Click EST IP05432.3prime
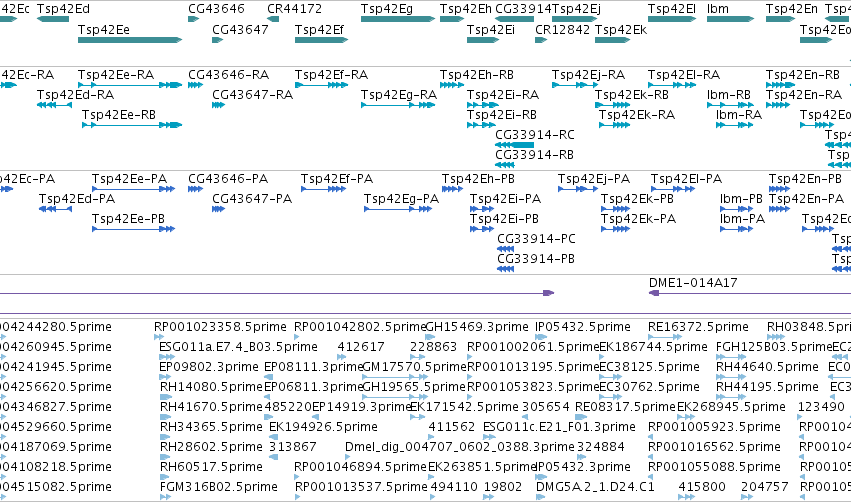851x502 pixels. point(583,467)
